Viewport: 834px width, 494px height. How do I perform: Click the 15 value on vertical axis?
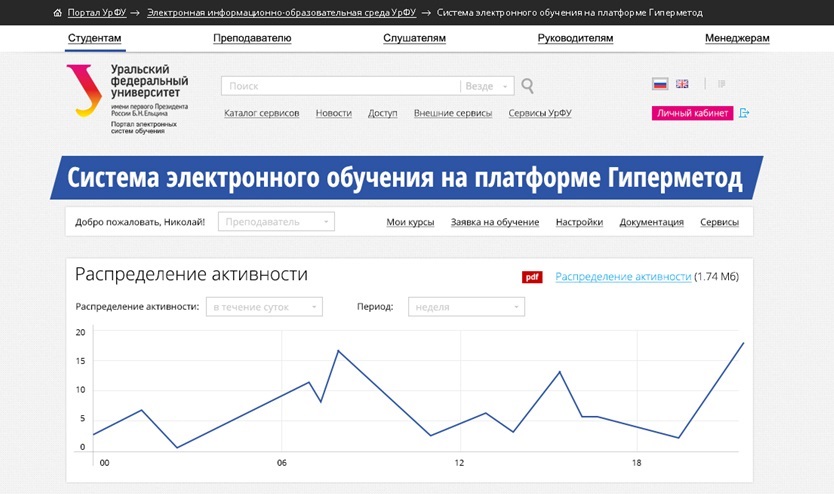(80, 361)
